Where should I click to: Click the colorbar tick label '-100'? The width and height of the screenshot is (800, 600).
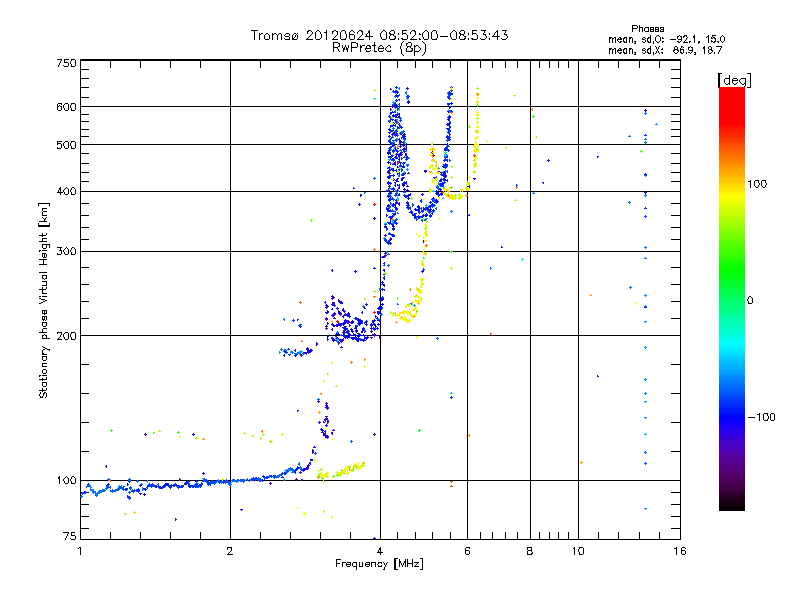click(x=762, y=417)
